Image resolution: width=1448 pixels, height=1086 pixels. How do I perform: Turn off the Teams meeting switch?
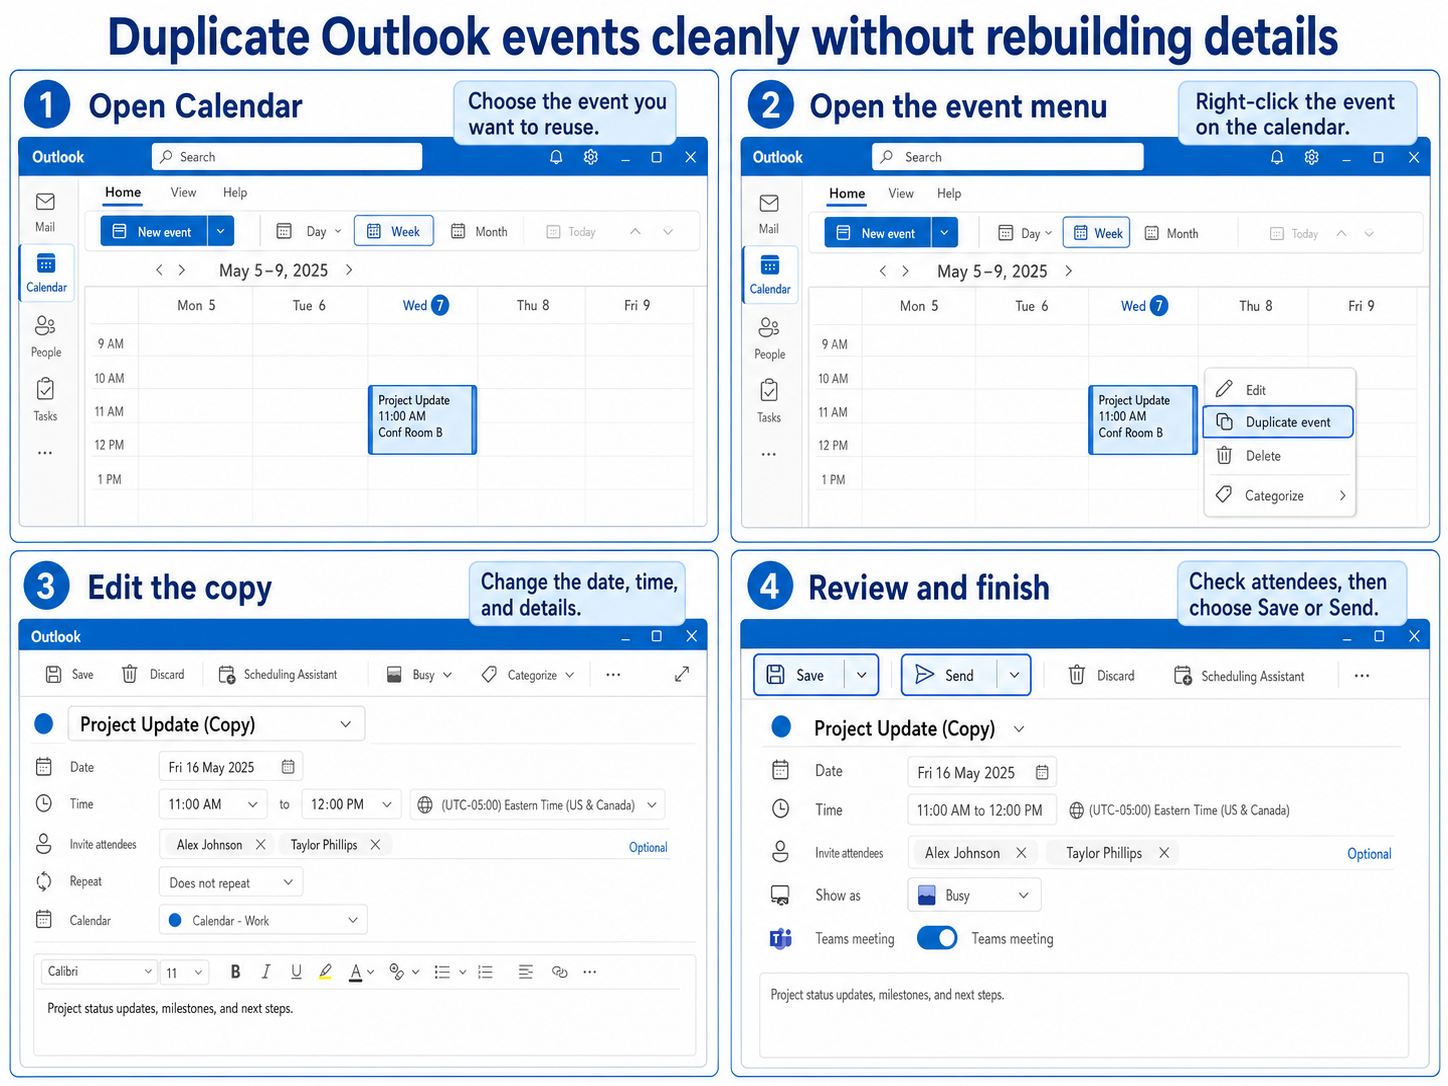pos(937,938)
